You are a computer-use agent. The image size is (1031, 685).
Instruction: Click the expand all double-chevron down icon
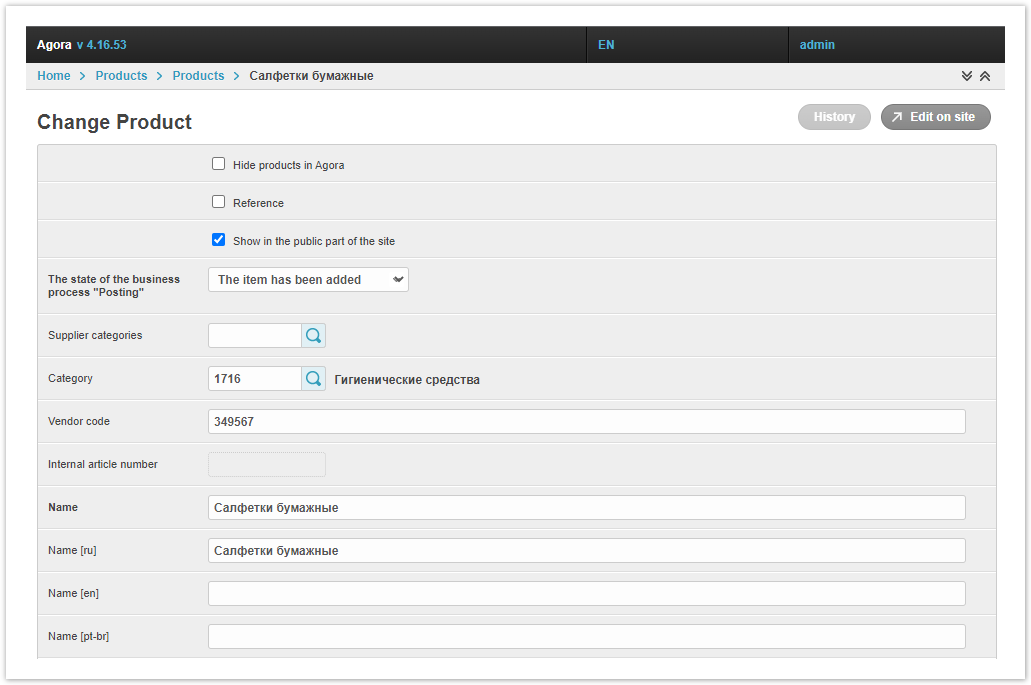pyautogui.click(x=967, y=76)
